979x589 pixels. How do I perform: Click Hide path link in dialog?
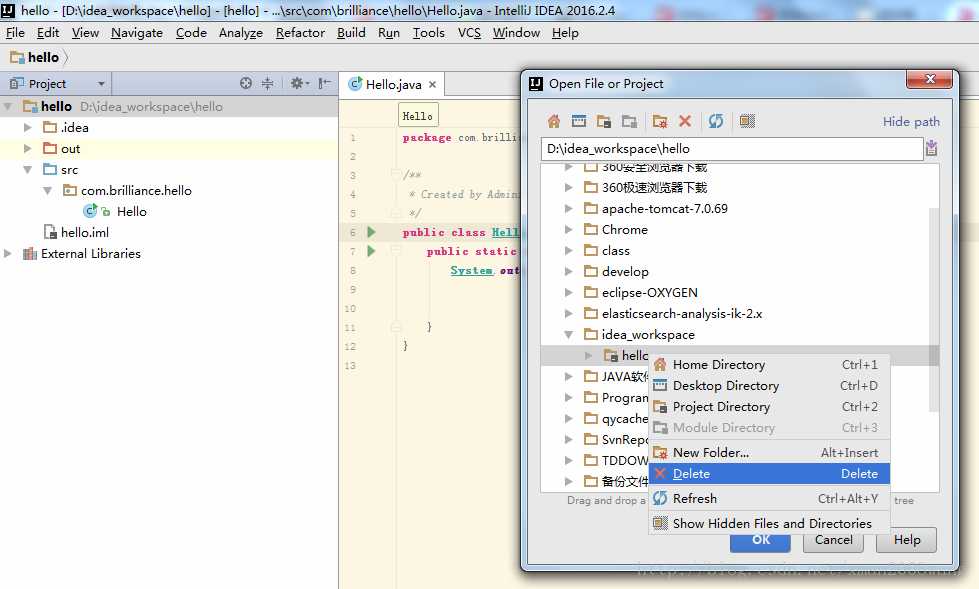pyautogui.click(x=911, y=121)
